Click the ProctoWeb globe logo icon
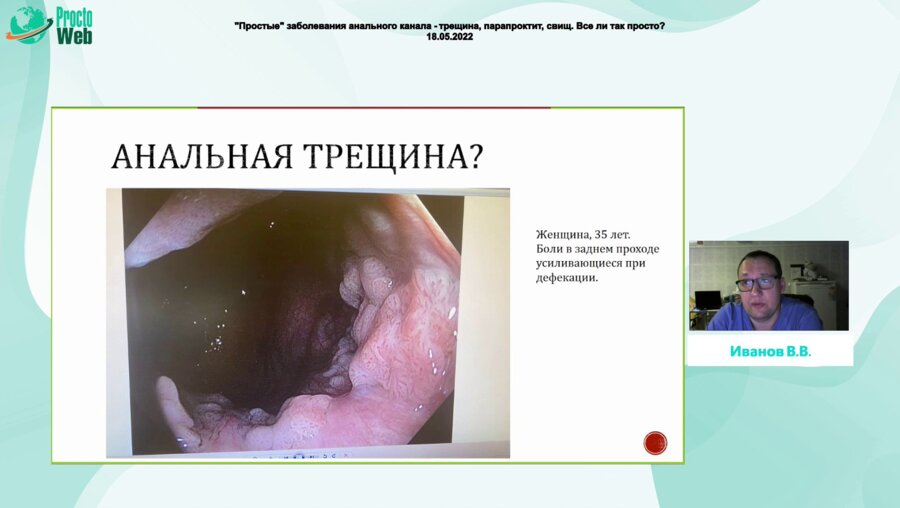This screenshot has height=508, width=900. [27, 24]
